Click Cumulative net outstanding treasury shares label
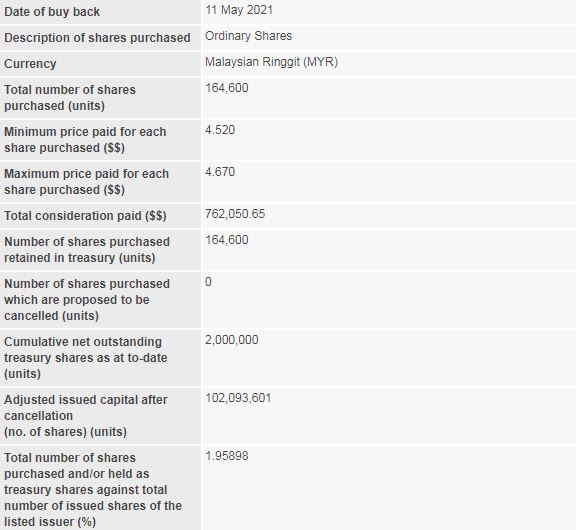Screen dimensions: 576x530 [86, 358]
